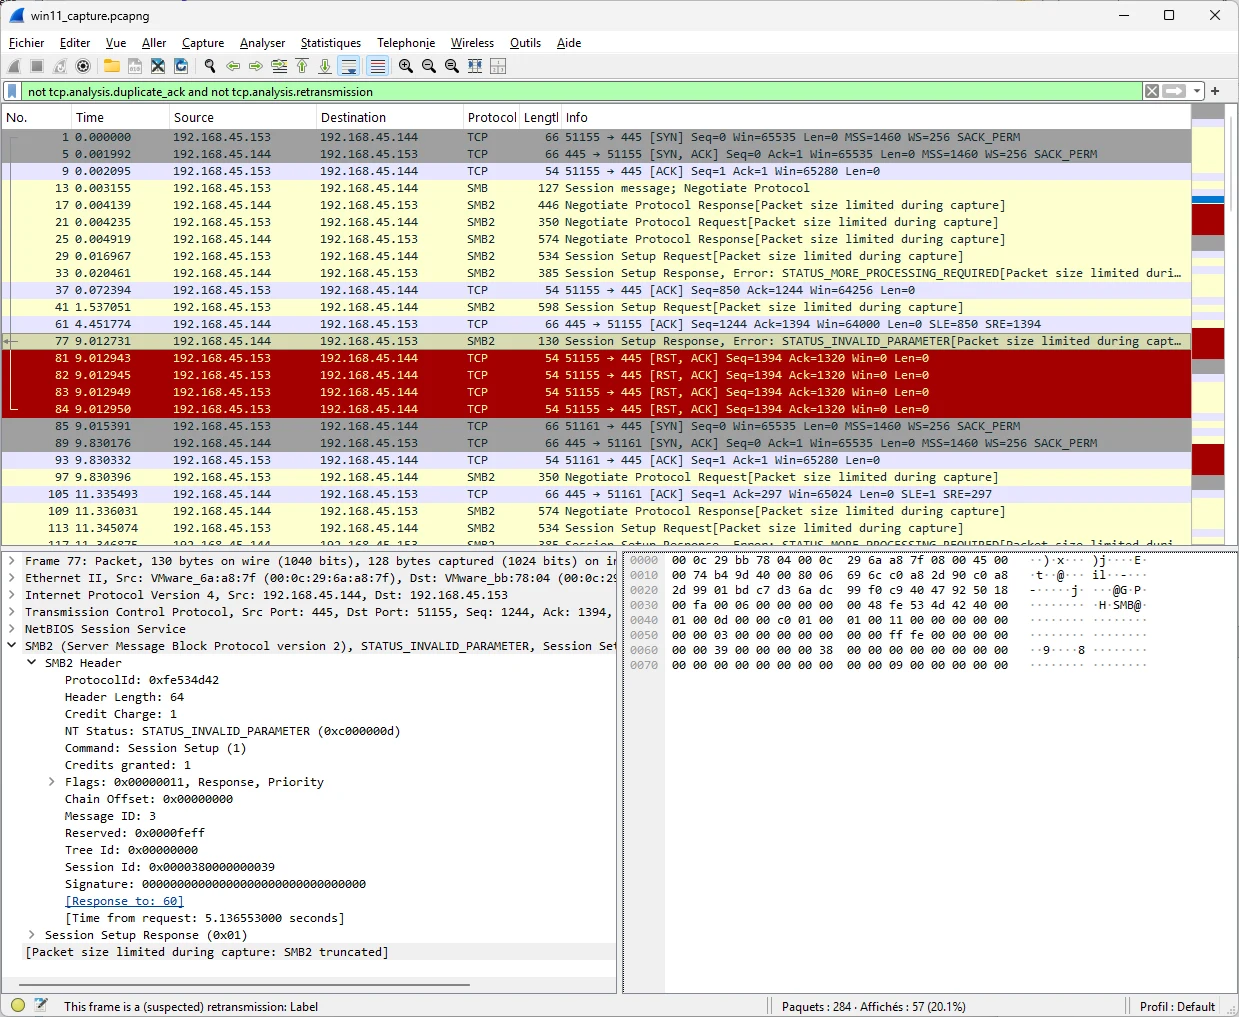Sort by the Protocol column header

pos(491,117)
